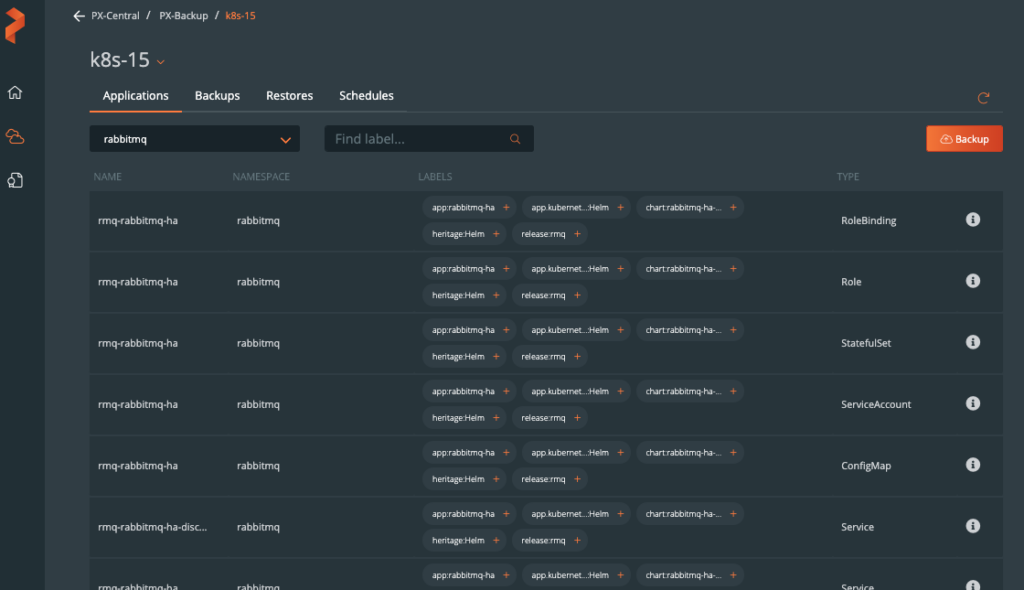Focus the Find label search field
1024x590 pixels.
click(418, 140)
